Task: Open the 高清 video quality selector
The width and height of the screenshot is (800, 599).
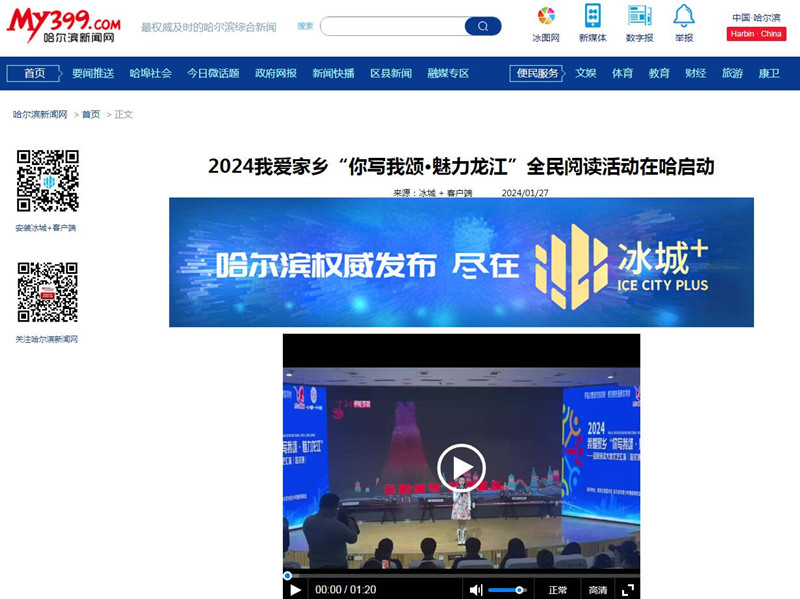Action: click(x=597, y=590)
